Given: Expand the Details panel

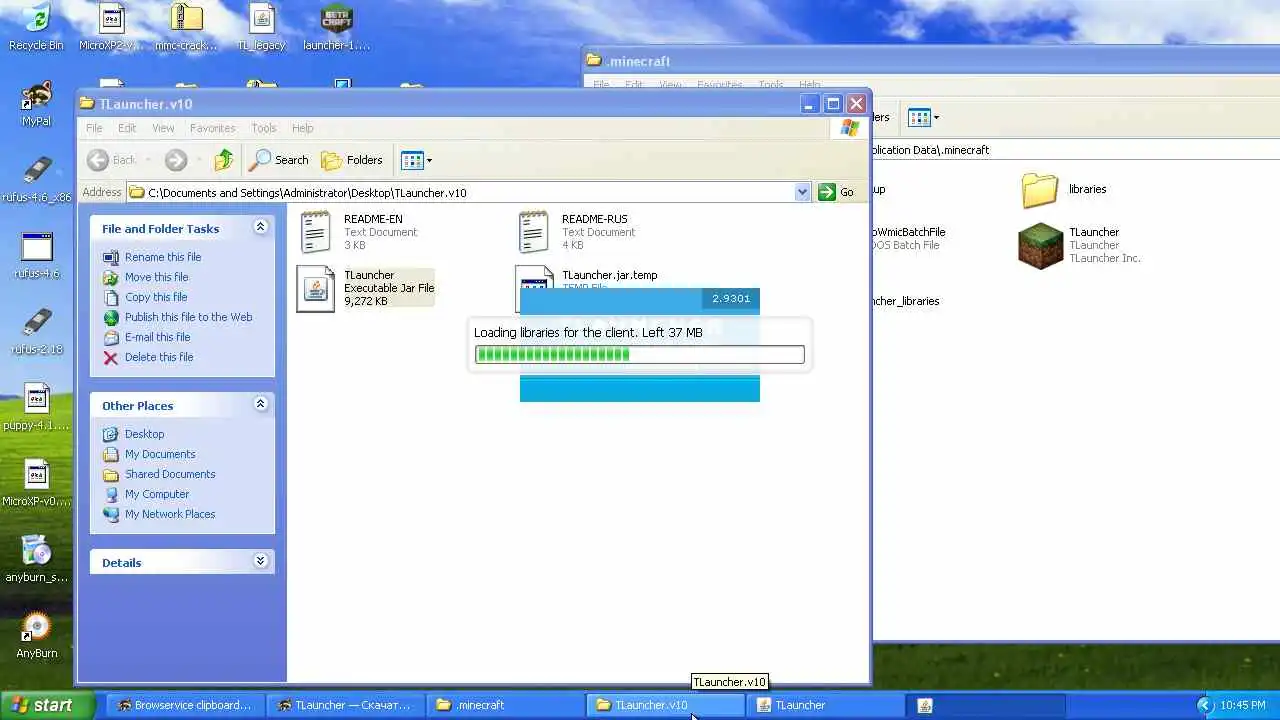Looking at the screenshot, I should pyautogui.click(x=260, y=561).
